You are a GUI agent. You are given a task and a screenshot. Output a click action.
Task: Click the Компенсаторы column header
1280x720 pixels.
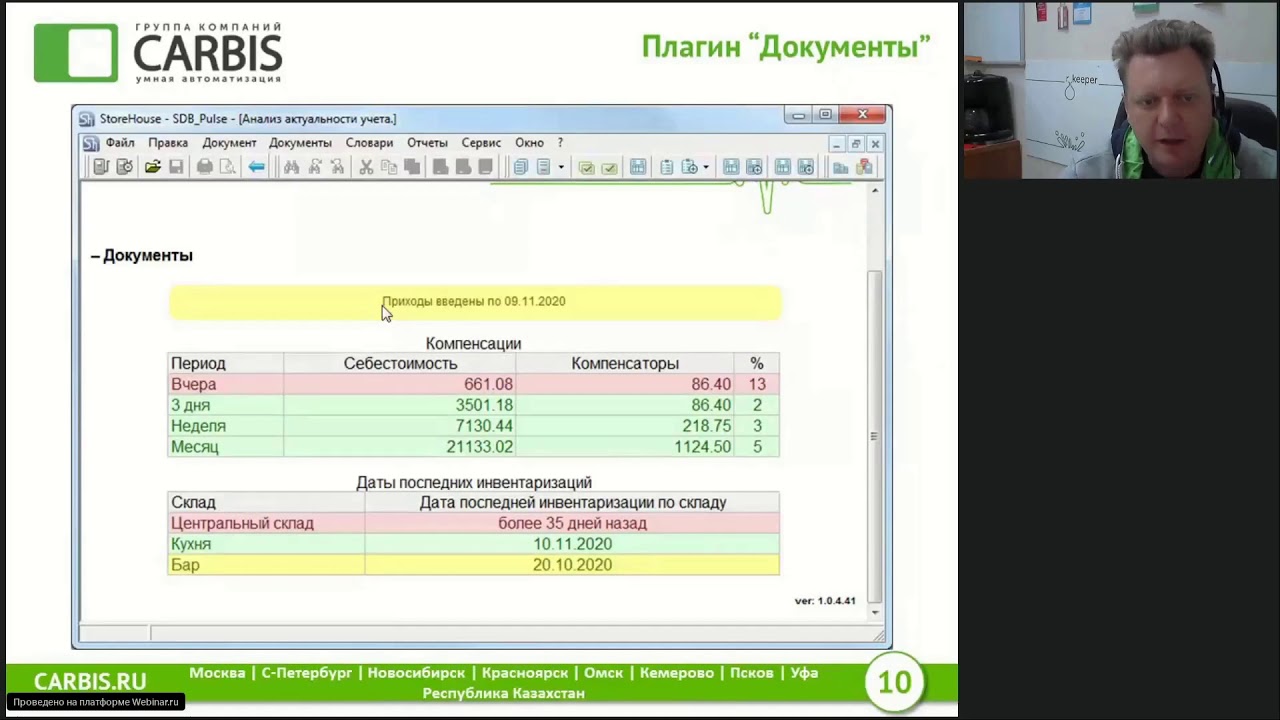tap(625, 364)
